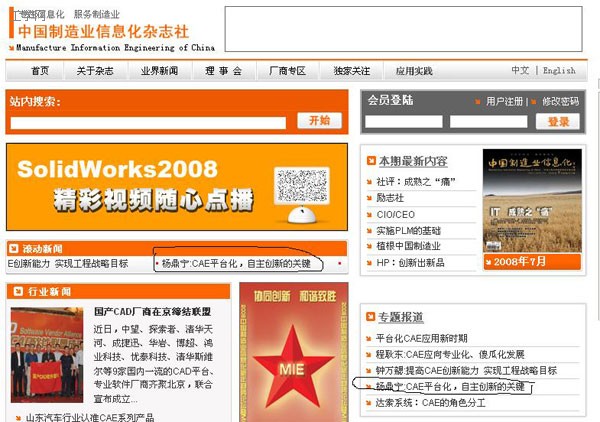600x422 pixels.
Task: Open 杨鼎宁 CAE article in 滚动新闻 ticker
Action: tap(236, 264)
